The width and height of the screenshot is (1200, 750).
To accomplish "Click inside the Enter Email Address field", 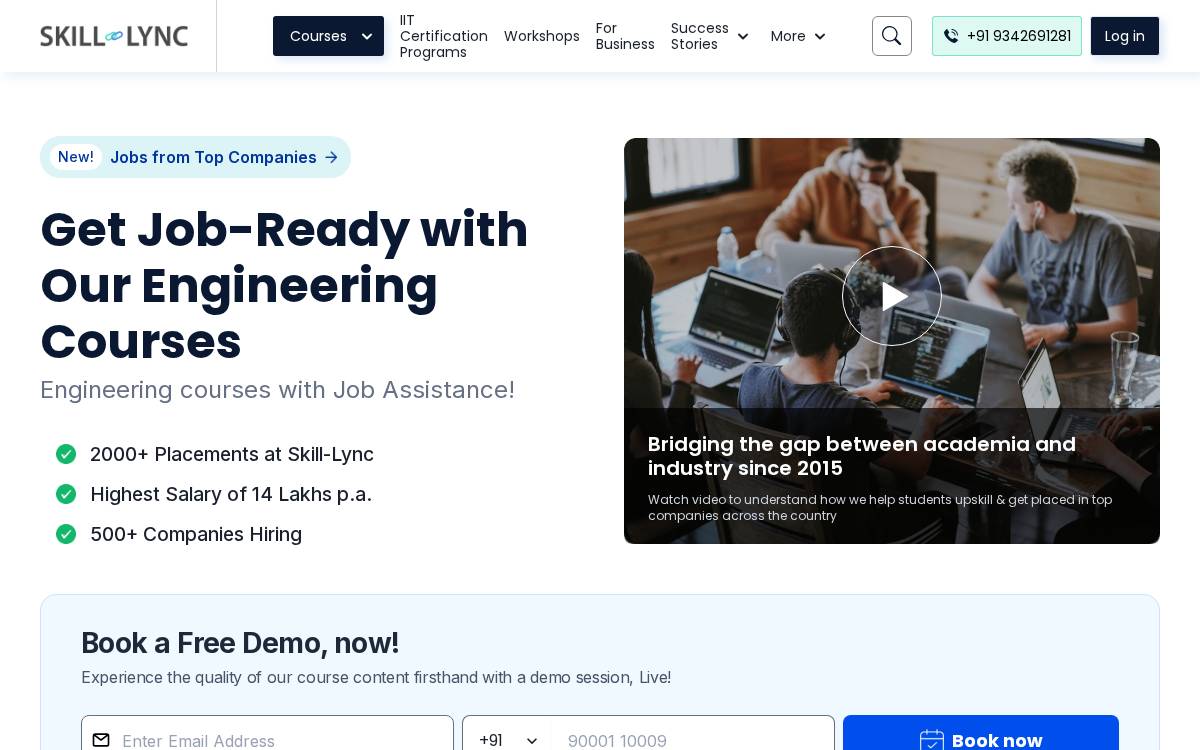I will pyautogui.click(x=267, y=740).
